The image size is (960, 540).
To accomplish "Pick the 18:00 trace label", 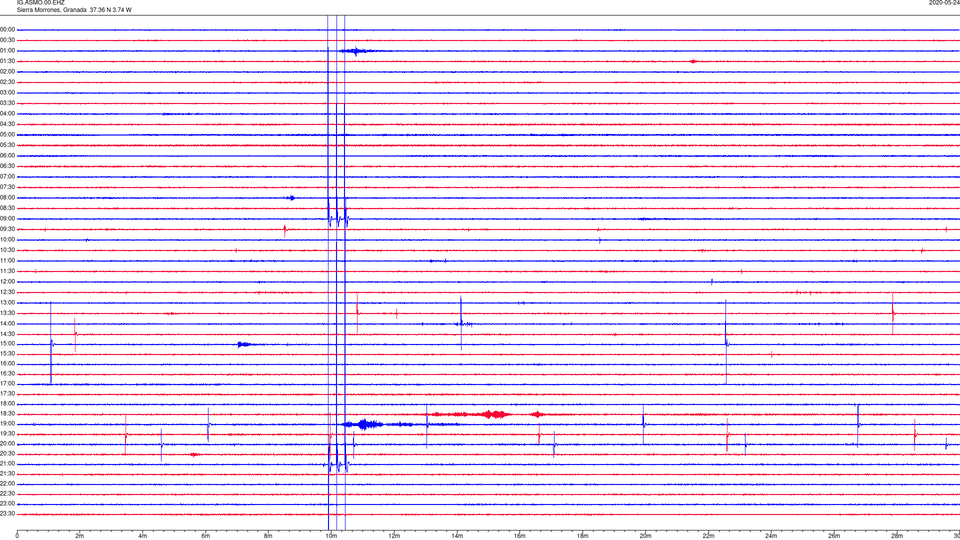I will pyautogui.click(x=7, y=404).
